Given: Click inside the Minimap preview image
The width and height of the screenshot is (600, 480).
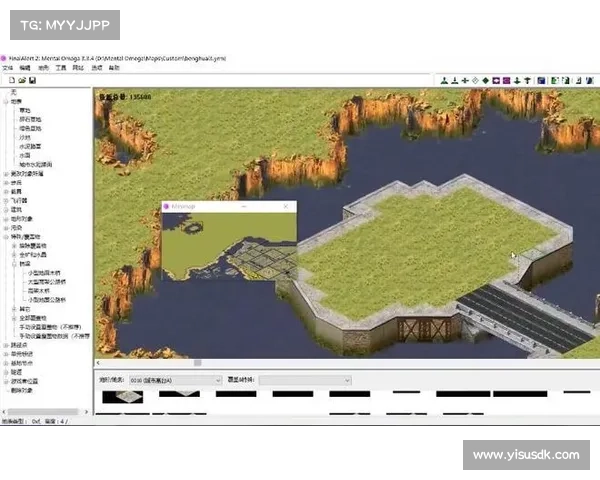Looking at the screenshot, I should [229, 247].
